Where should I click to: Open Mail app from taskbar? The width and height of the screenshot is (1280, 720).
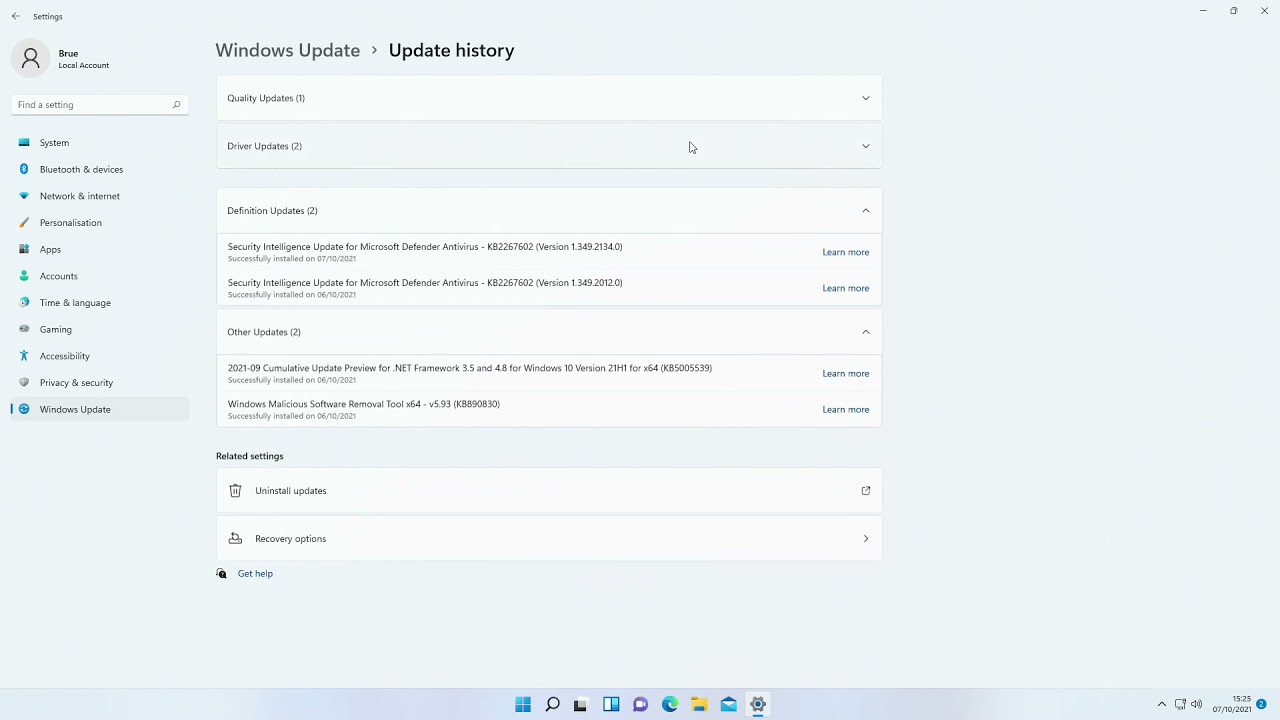click(x=728, y=704)
